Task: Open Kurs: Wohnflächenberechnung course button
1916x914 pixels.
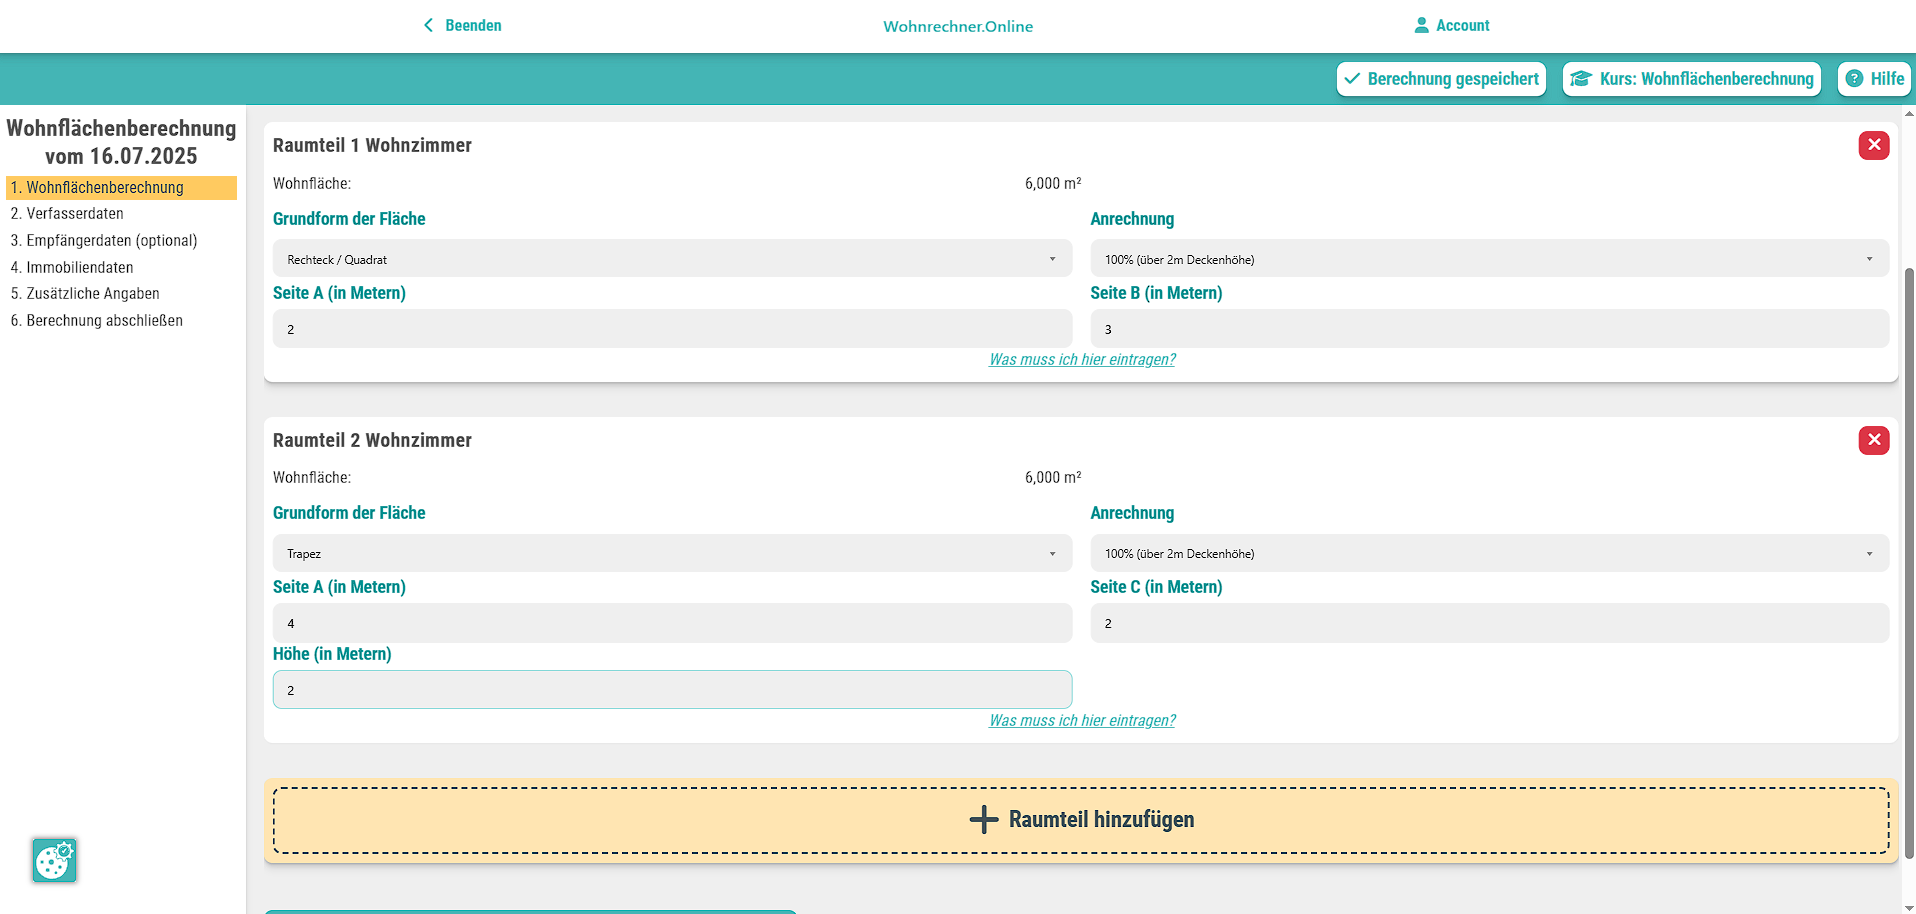Action: [x=1691, y=79]
